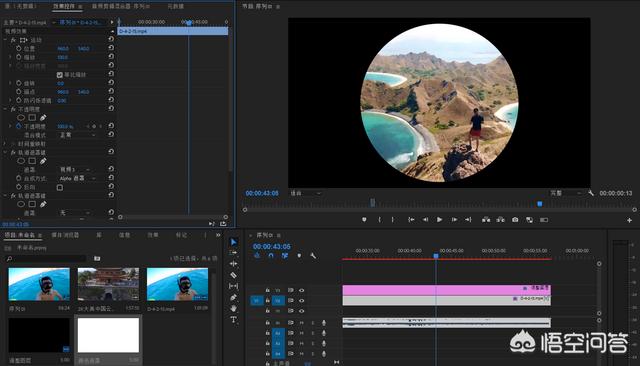The width and height of the screenshot is (640, 366).
Task: Reset the Position parameter
Action: (x=111, y=48)
